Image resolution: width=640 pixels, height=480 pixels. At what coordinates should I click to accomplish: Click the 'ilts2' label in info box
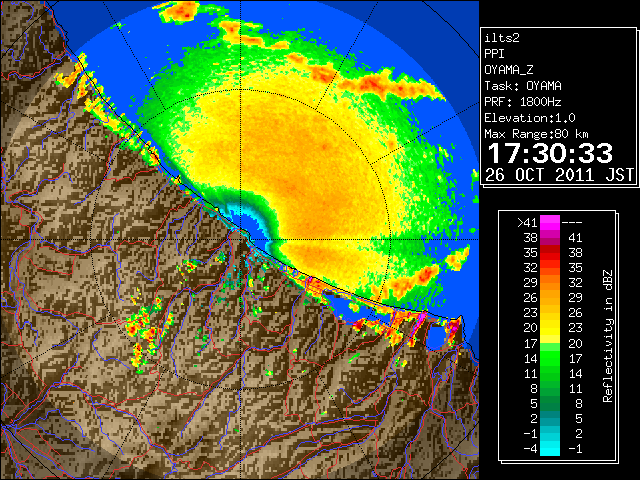502,38
